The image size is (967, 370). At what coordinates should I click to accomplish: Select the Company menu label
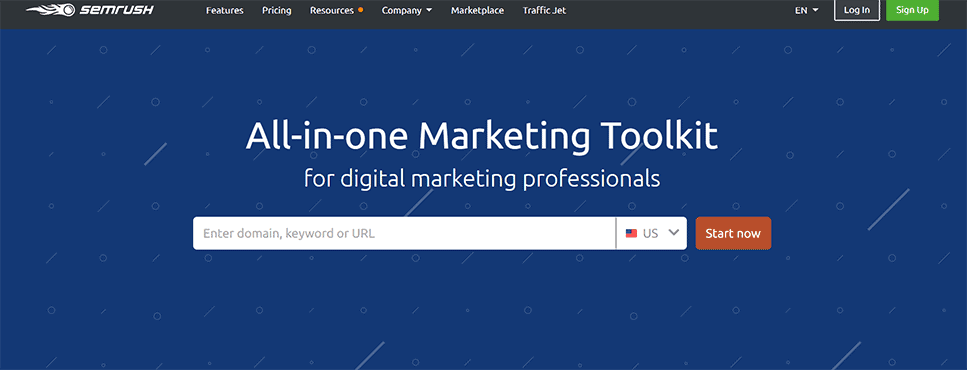pos(401,10)
